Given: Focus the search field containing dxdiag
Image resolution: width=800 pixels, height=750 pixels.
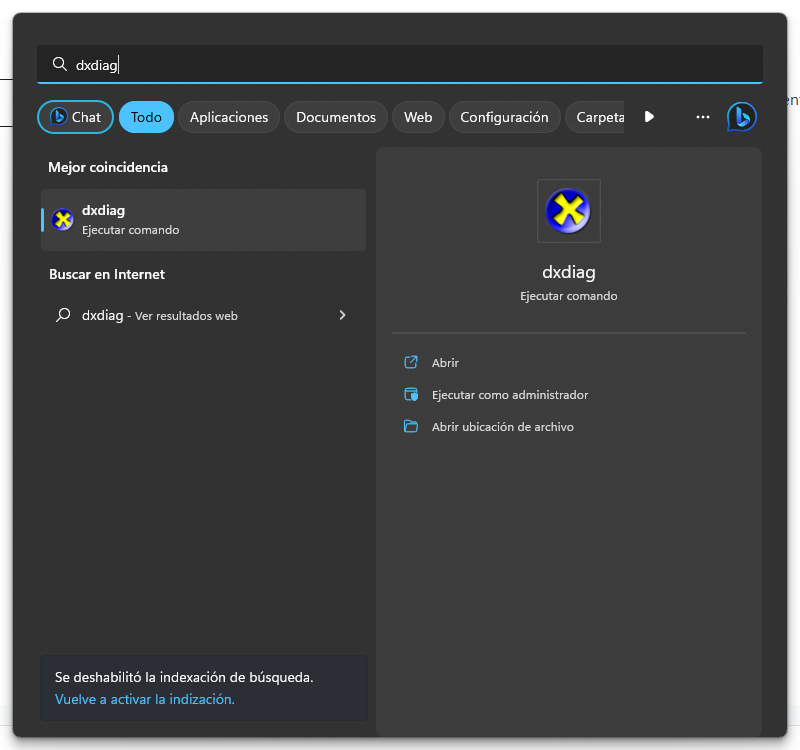Looking at the screenshot, I should [x=400, y=64].
